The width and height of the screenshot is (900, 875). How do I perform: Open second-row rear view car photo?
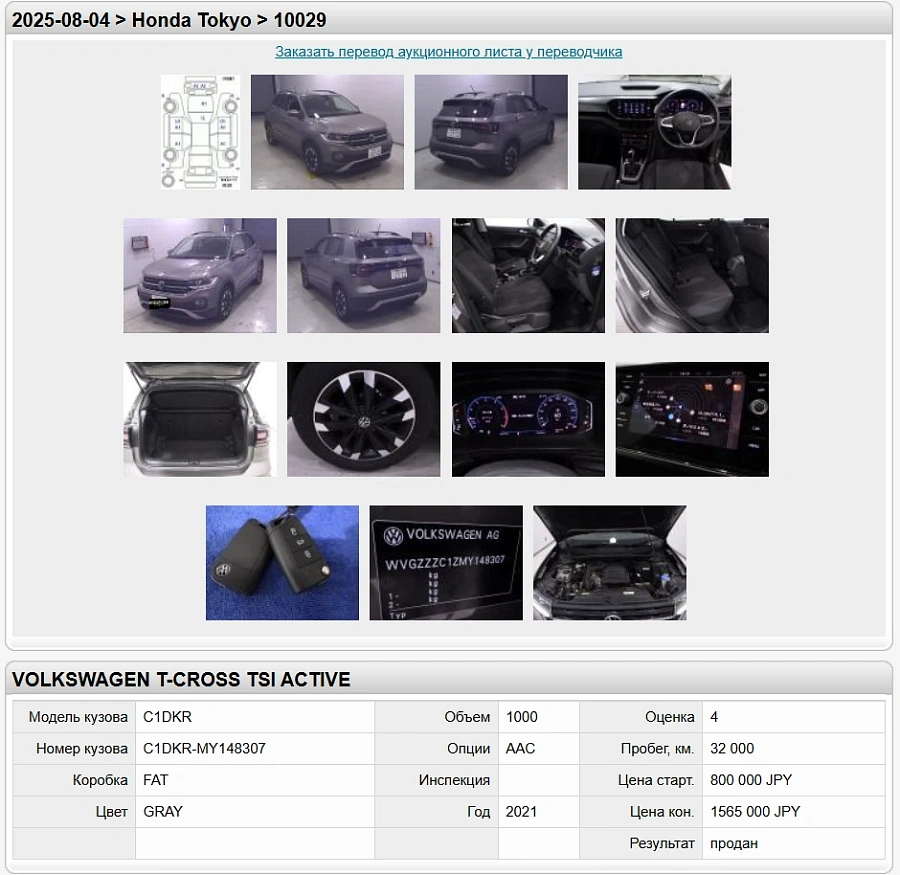[363, 275]
